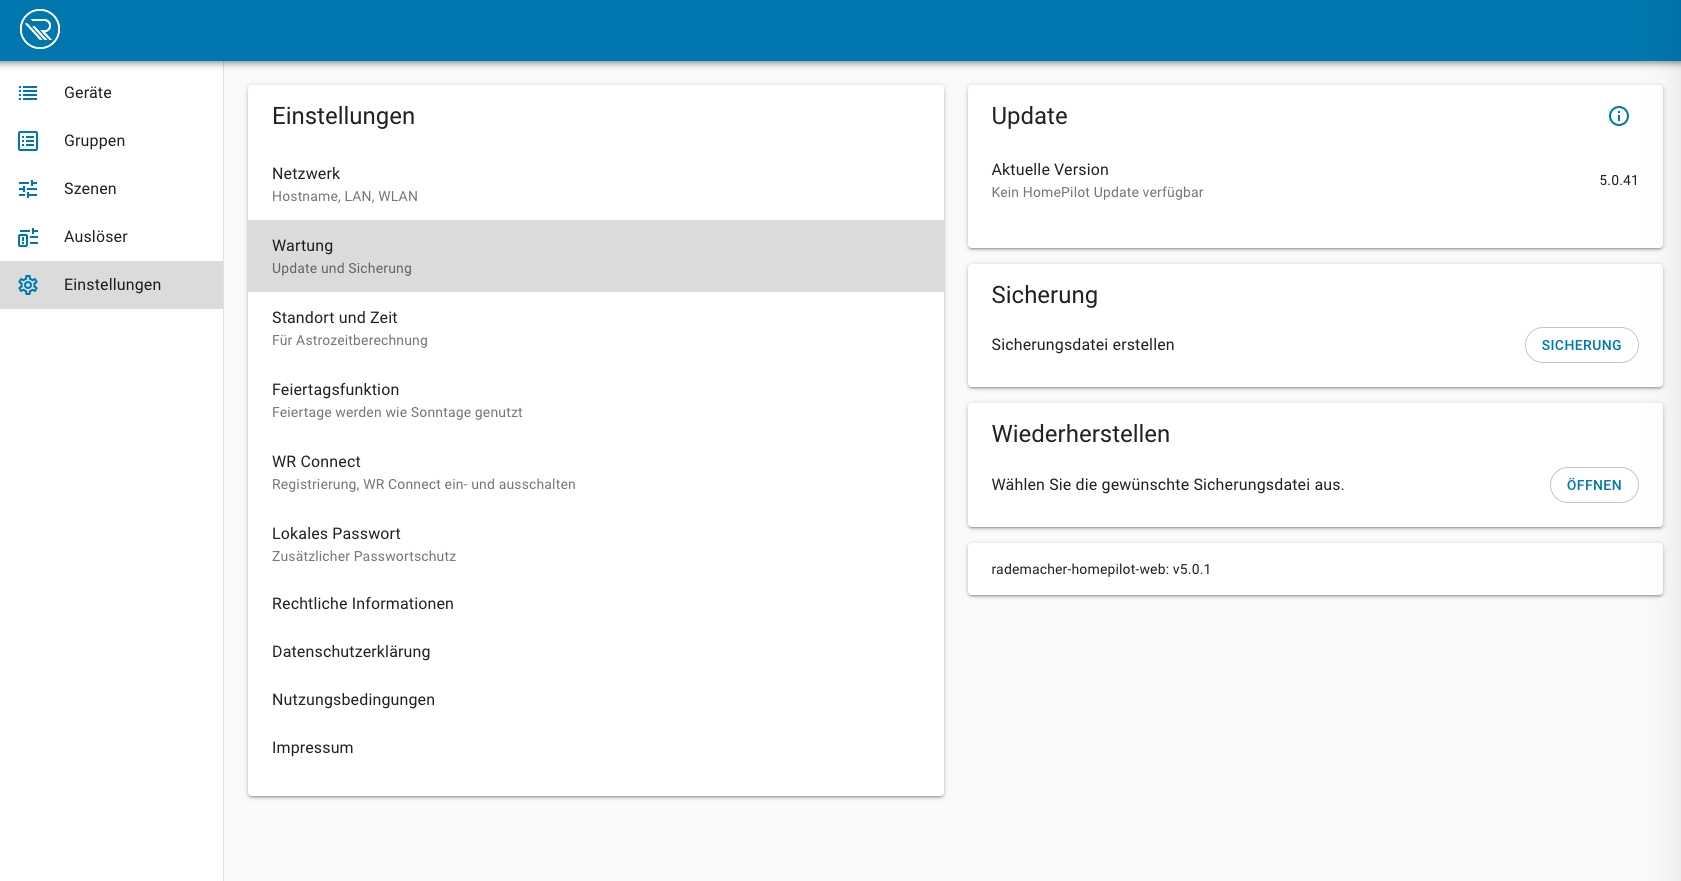1681x881 pixels.
Task: Open the Feiertagsfunktion setting
Action: tap(595, 400)
